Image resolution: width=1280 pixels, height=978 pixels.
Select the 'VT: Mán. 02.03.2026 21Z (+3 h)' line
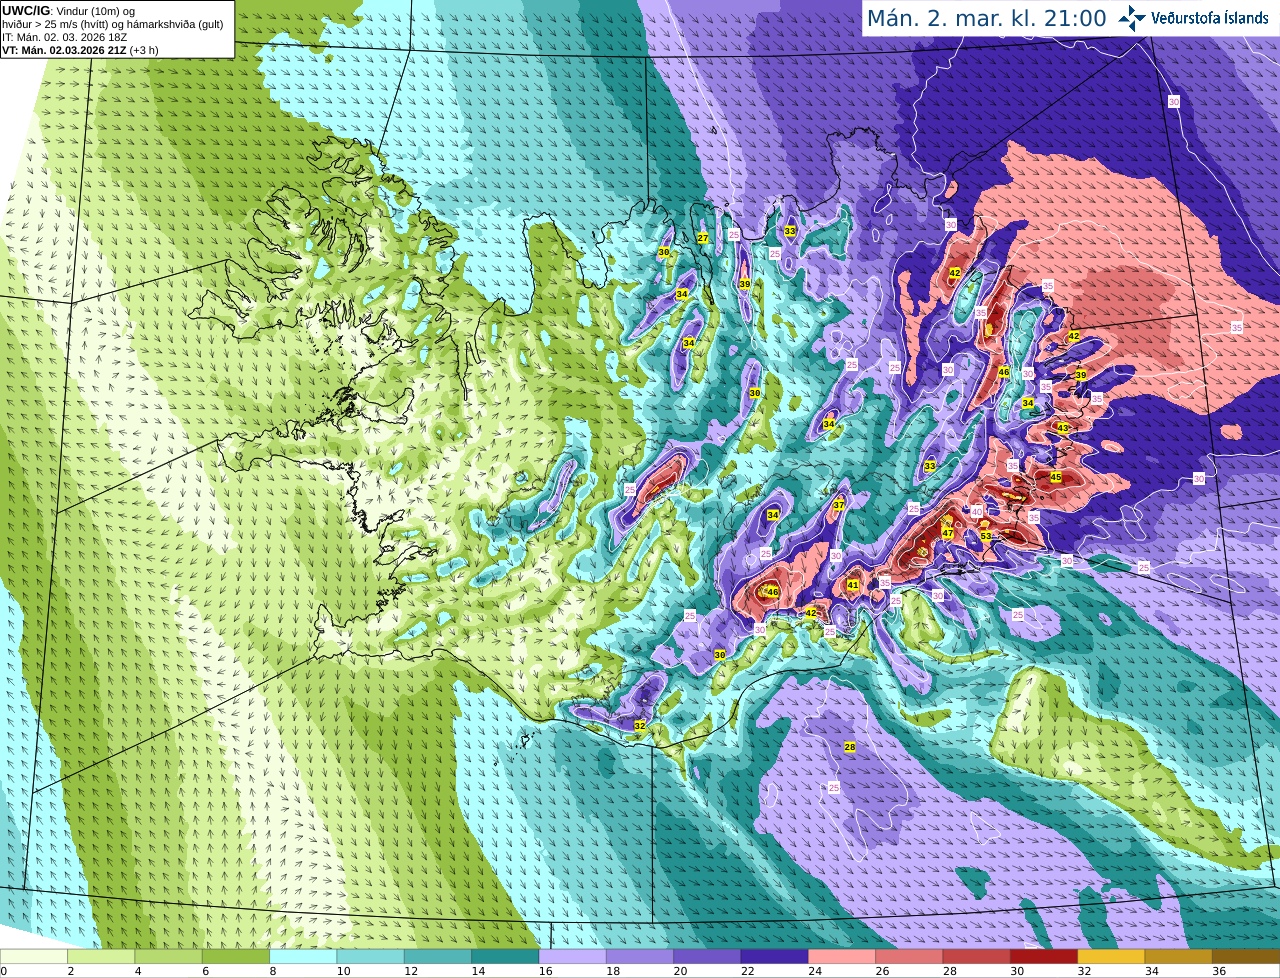(80, 50)
